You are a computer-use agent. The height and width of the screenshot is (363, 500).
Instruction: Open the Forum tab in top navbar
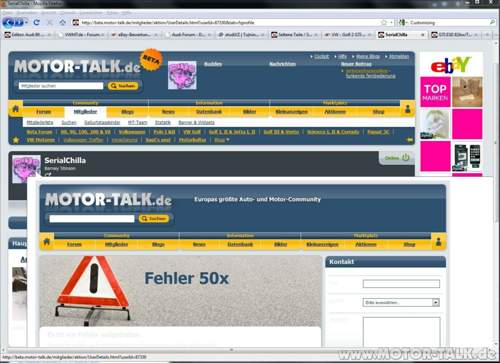click(44, 112)
